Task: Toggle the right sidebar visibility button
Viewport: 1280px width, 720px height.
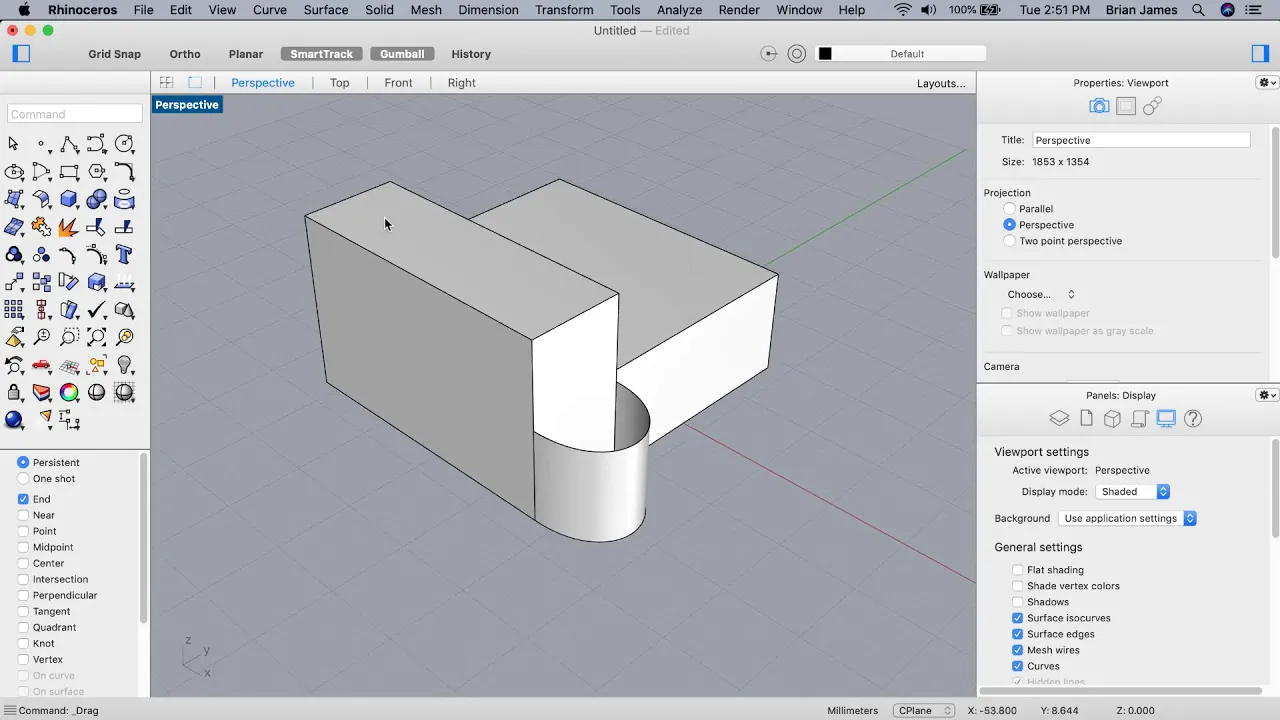Action: coord(1260,54)
